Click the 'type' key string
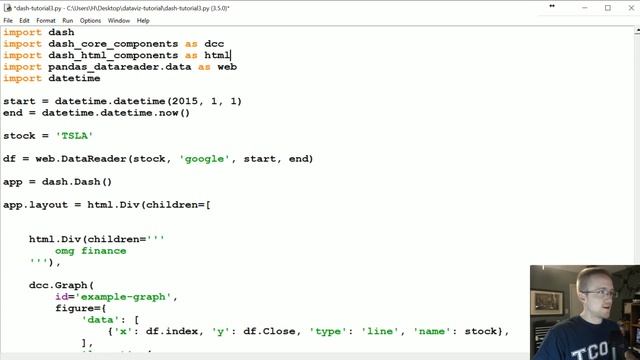640x360 pixels. coord(328,331)
